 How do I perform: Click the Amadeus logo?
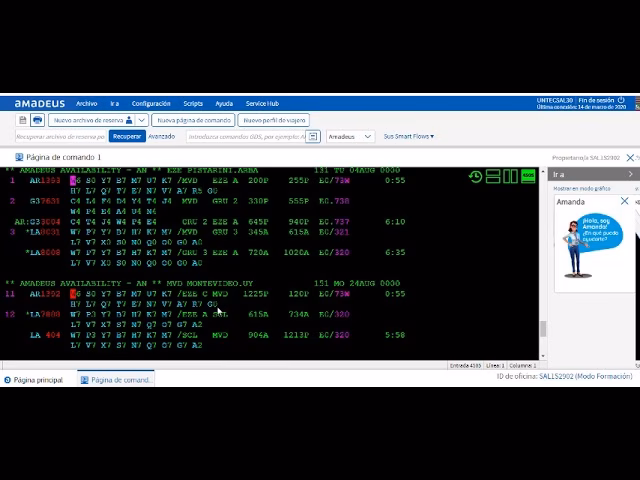tap(40, 104)
